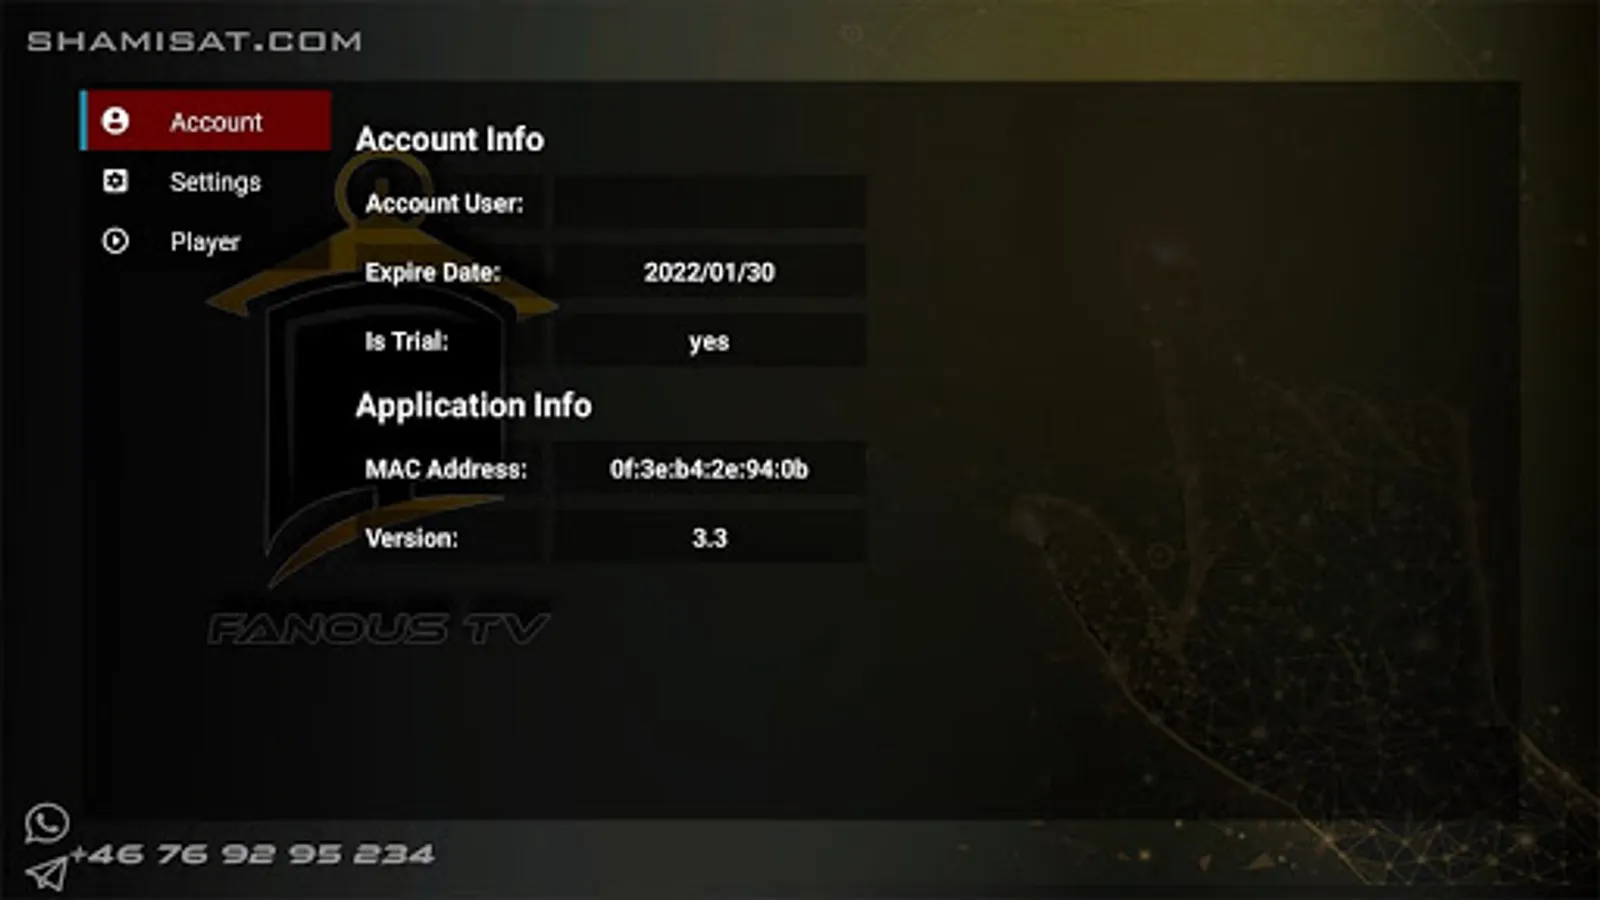The height and width of the screenshot is (900, 1600).
Task: Click the Account User label
Action: point(444,203)
